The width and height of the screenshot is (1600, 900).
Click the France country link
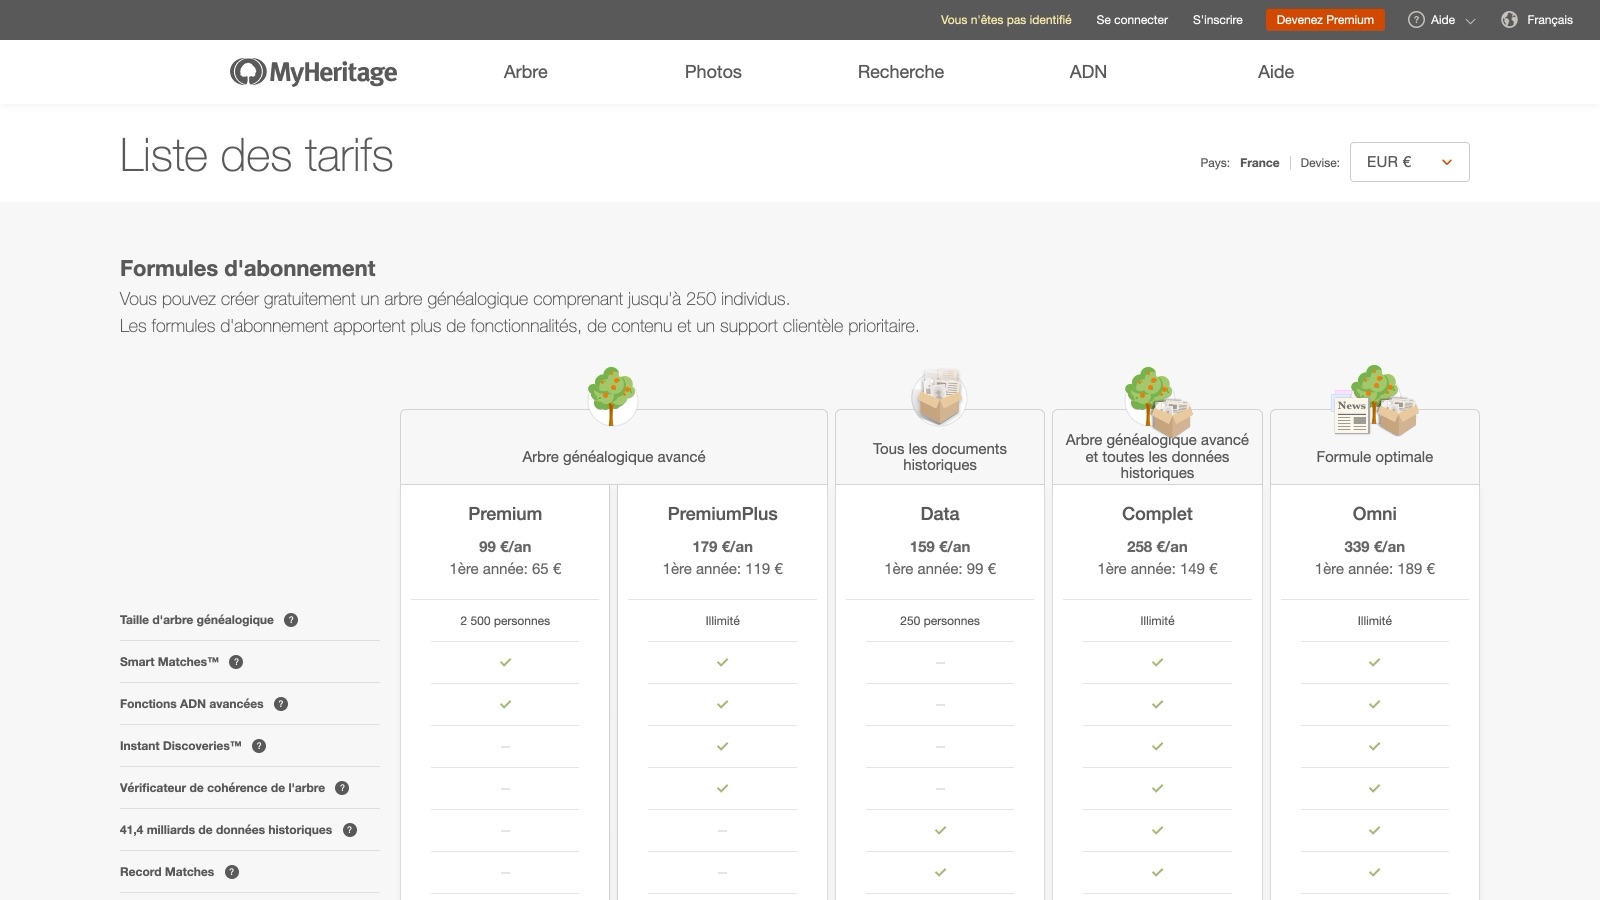coord(1259,163)
